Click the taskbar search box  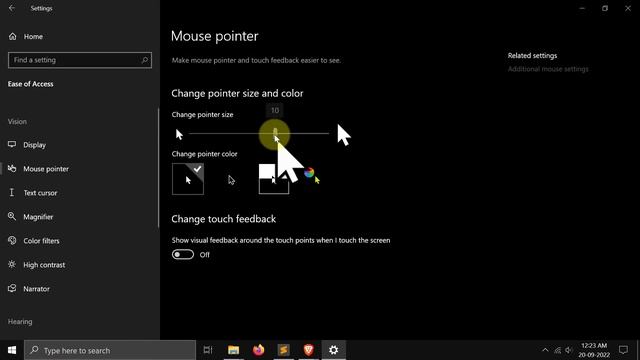click(110, 350)
